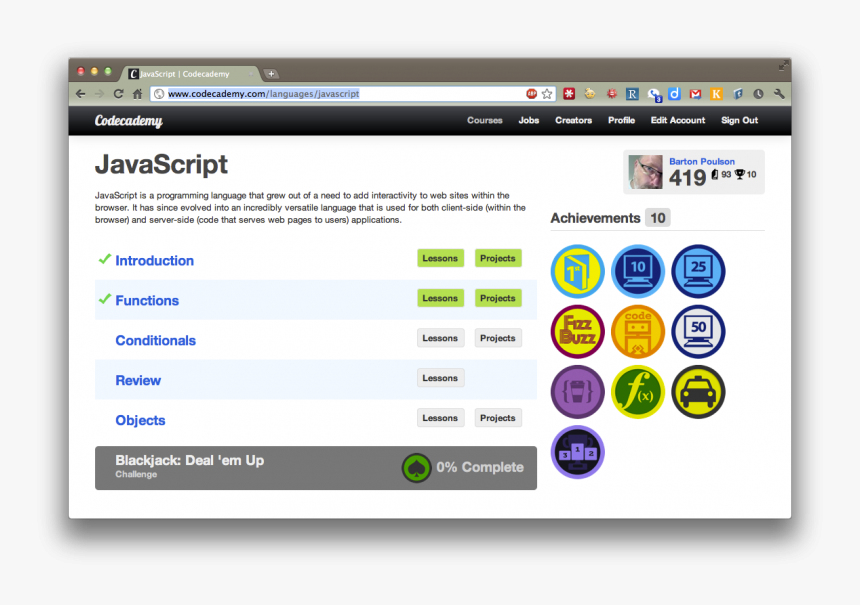Select the green f(x) functions badge
Screen dimensions: 860x605
click(638, 392)
